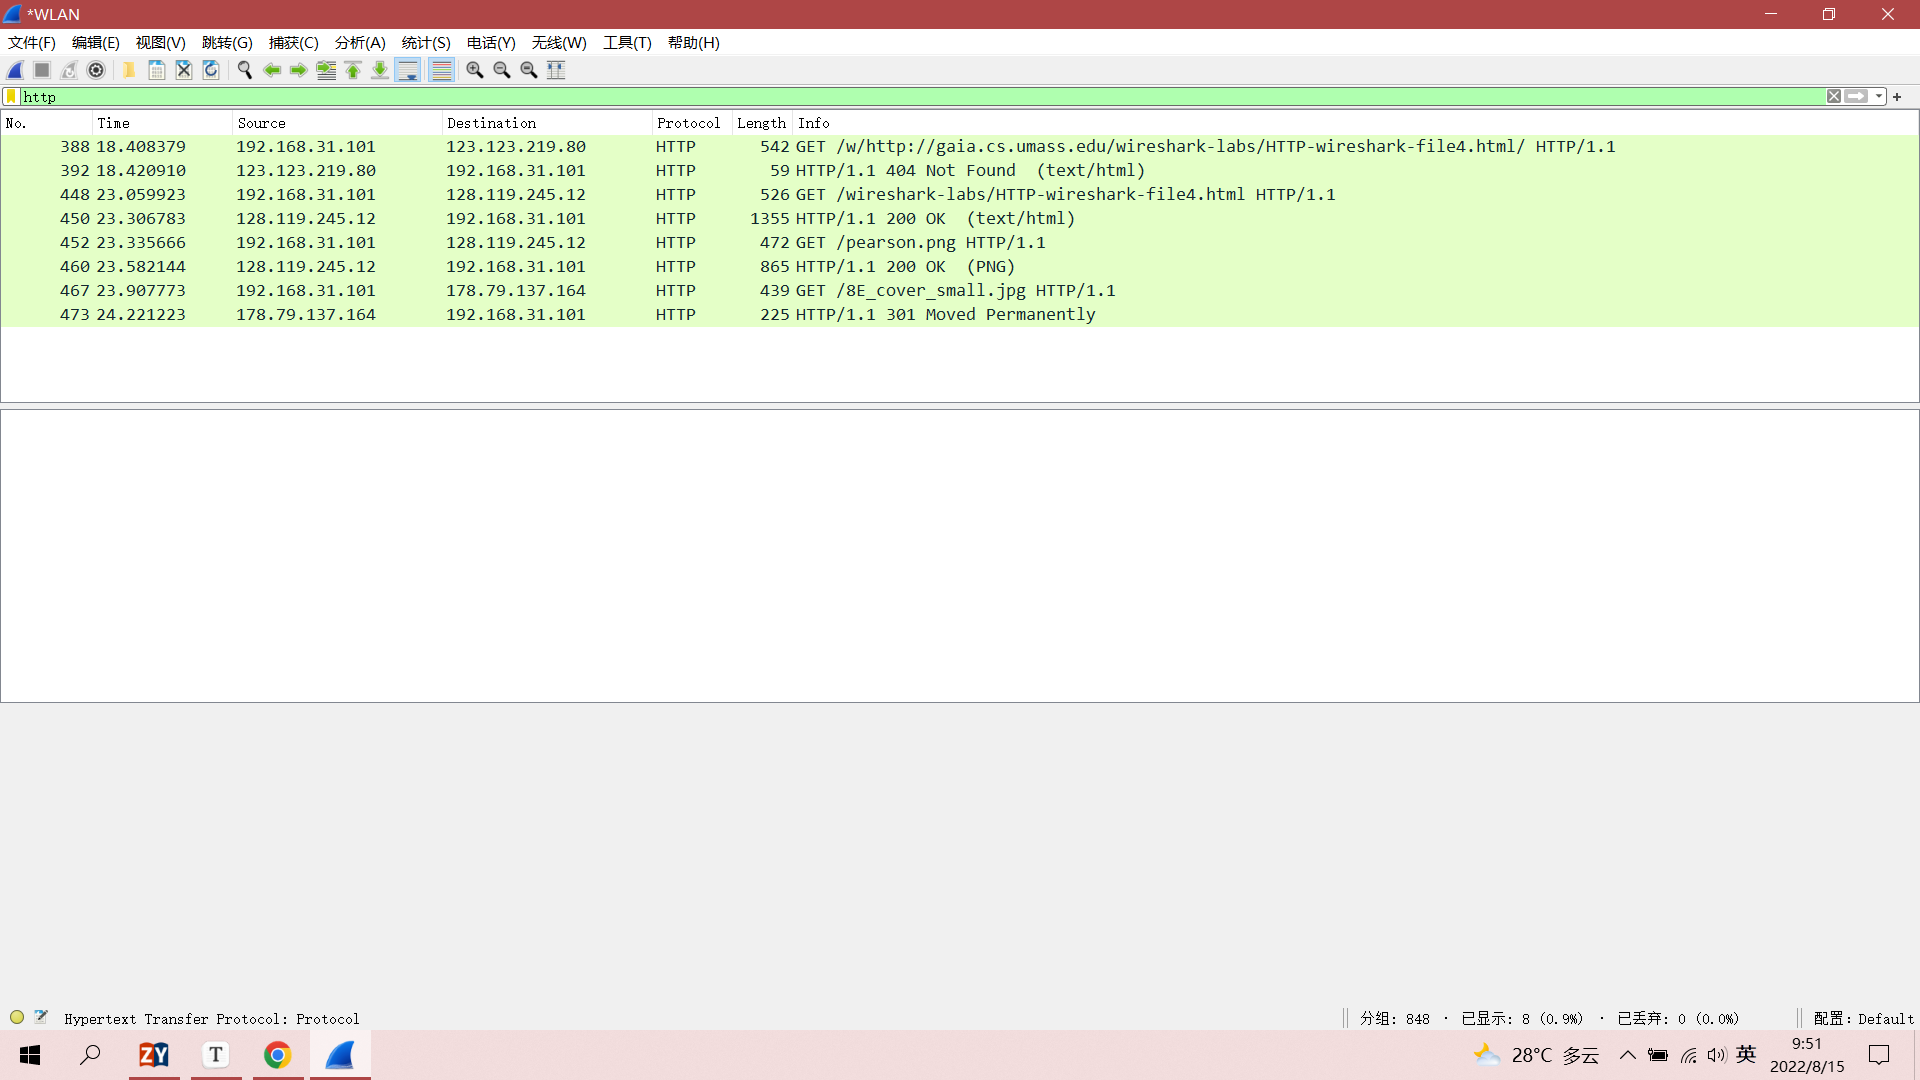Save the capture file
This screenshot has height=1080, width=1920.
[x=157, y=70]
